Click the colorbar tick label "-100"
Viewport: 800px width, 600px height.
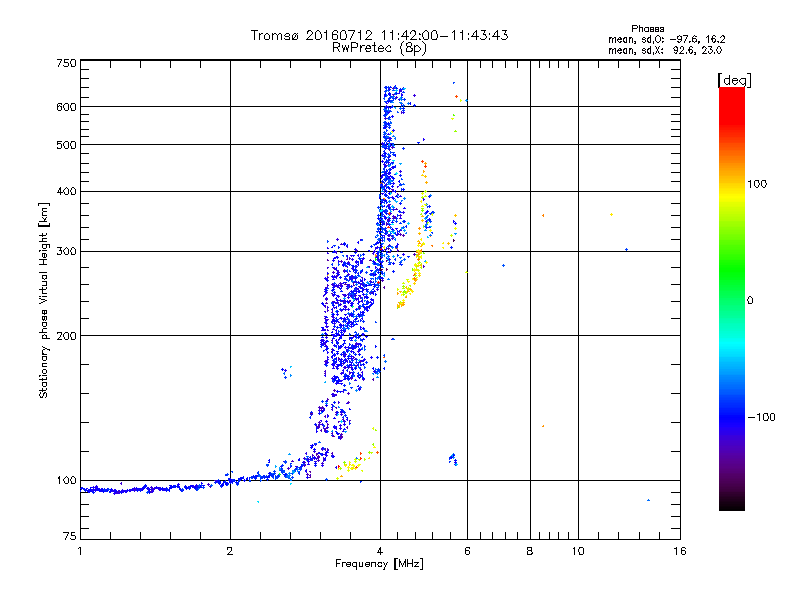pos(761,417)
